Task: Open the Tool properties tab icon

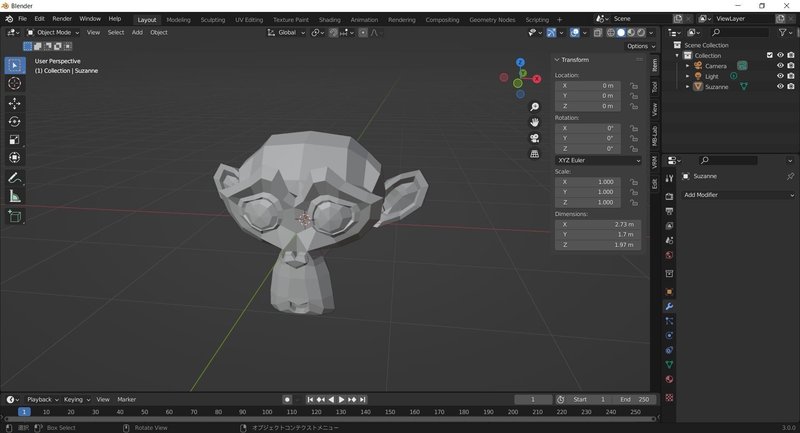Action: 669,178
